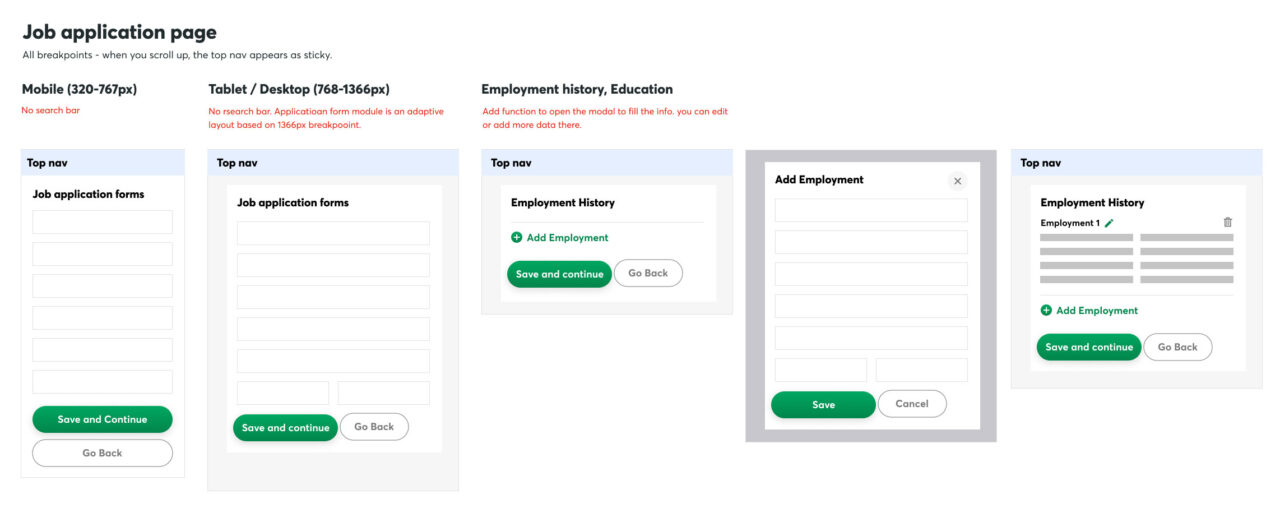Click Save and Continue in mobile layout
This screenshot has height=508, width=1280.
click(102, 420)
